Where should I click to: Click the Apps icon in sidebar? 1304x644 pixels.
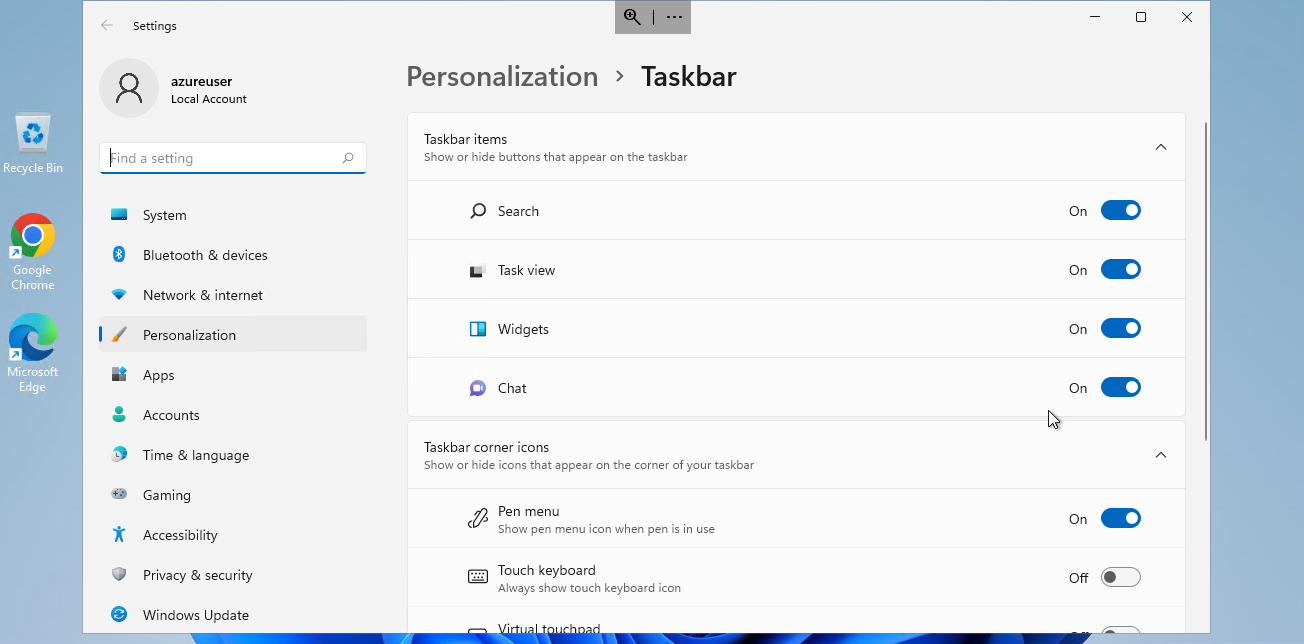pos(119,375)
